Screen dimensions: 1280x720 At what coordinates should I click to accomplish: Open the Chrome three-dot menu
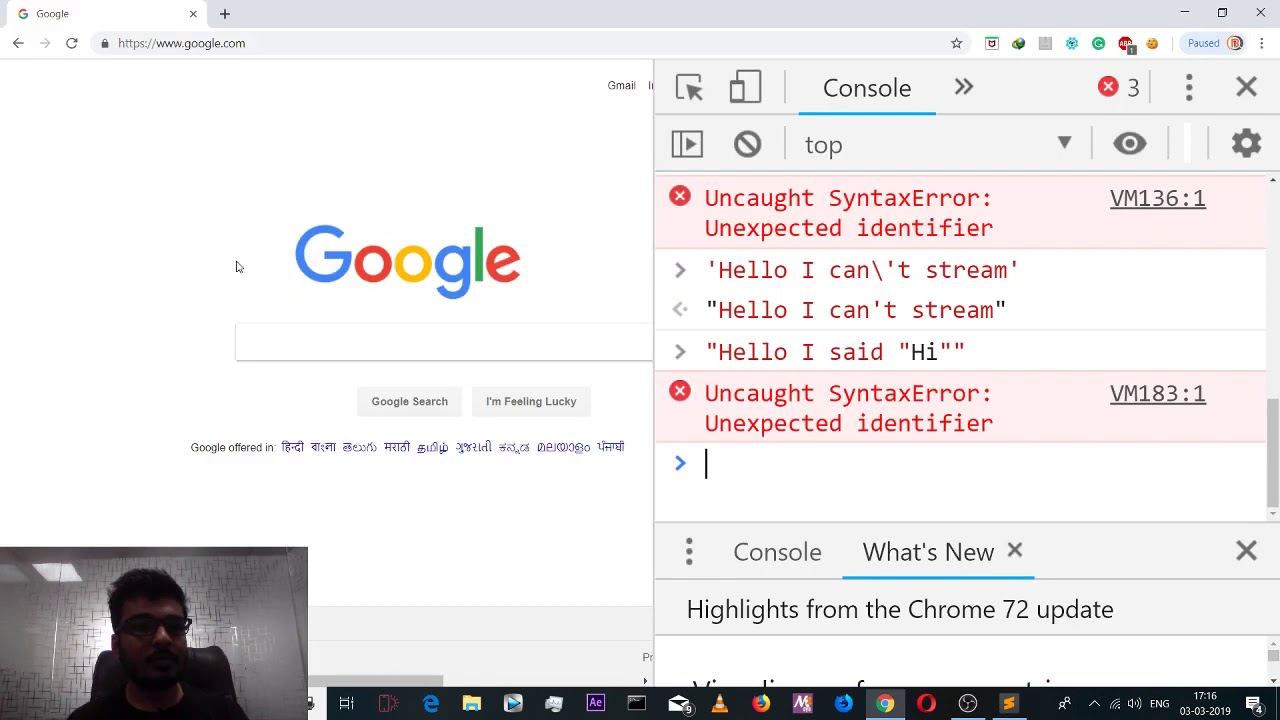[x=1262, y=43]
